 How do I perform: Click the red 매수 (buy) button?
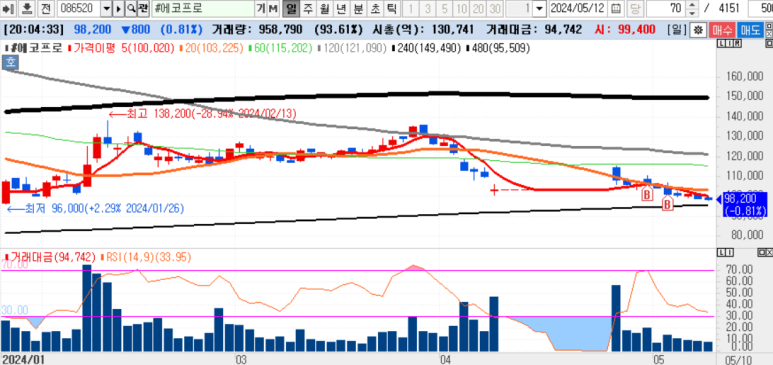click(723, 30)
